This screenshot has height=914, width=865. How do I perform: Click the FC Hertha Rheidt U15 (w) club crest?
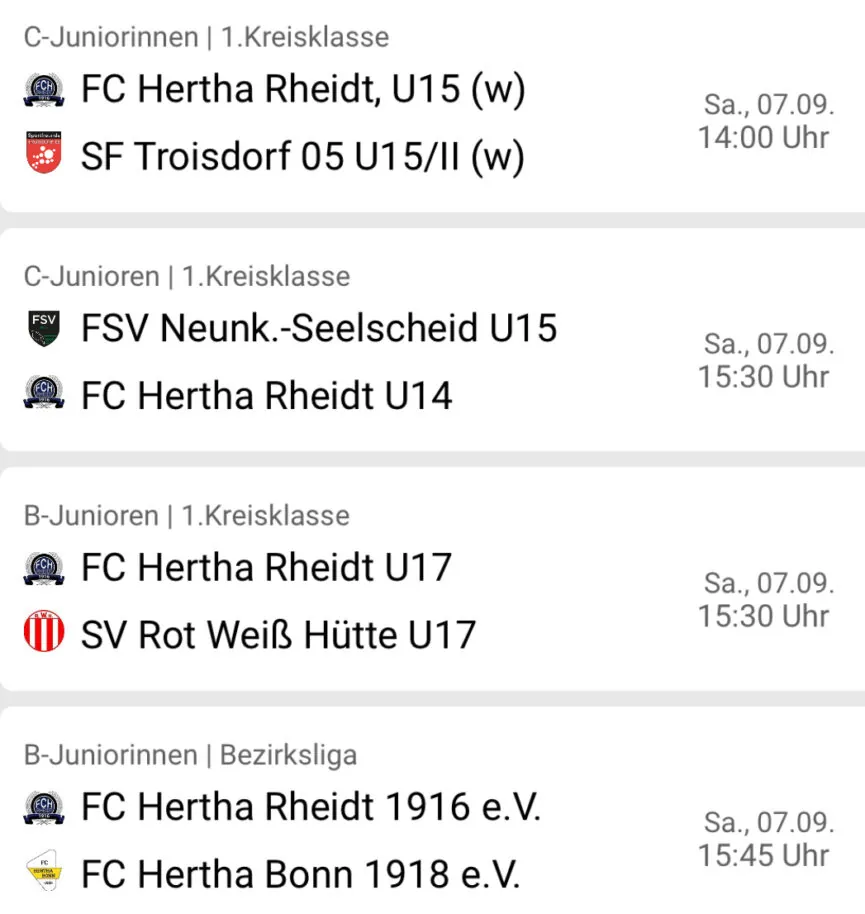[x=44, y=90]
